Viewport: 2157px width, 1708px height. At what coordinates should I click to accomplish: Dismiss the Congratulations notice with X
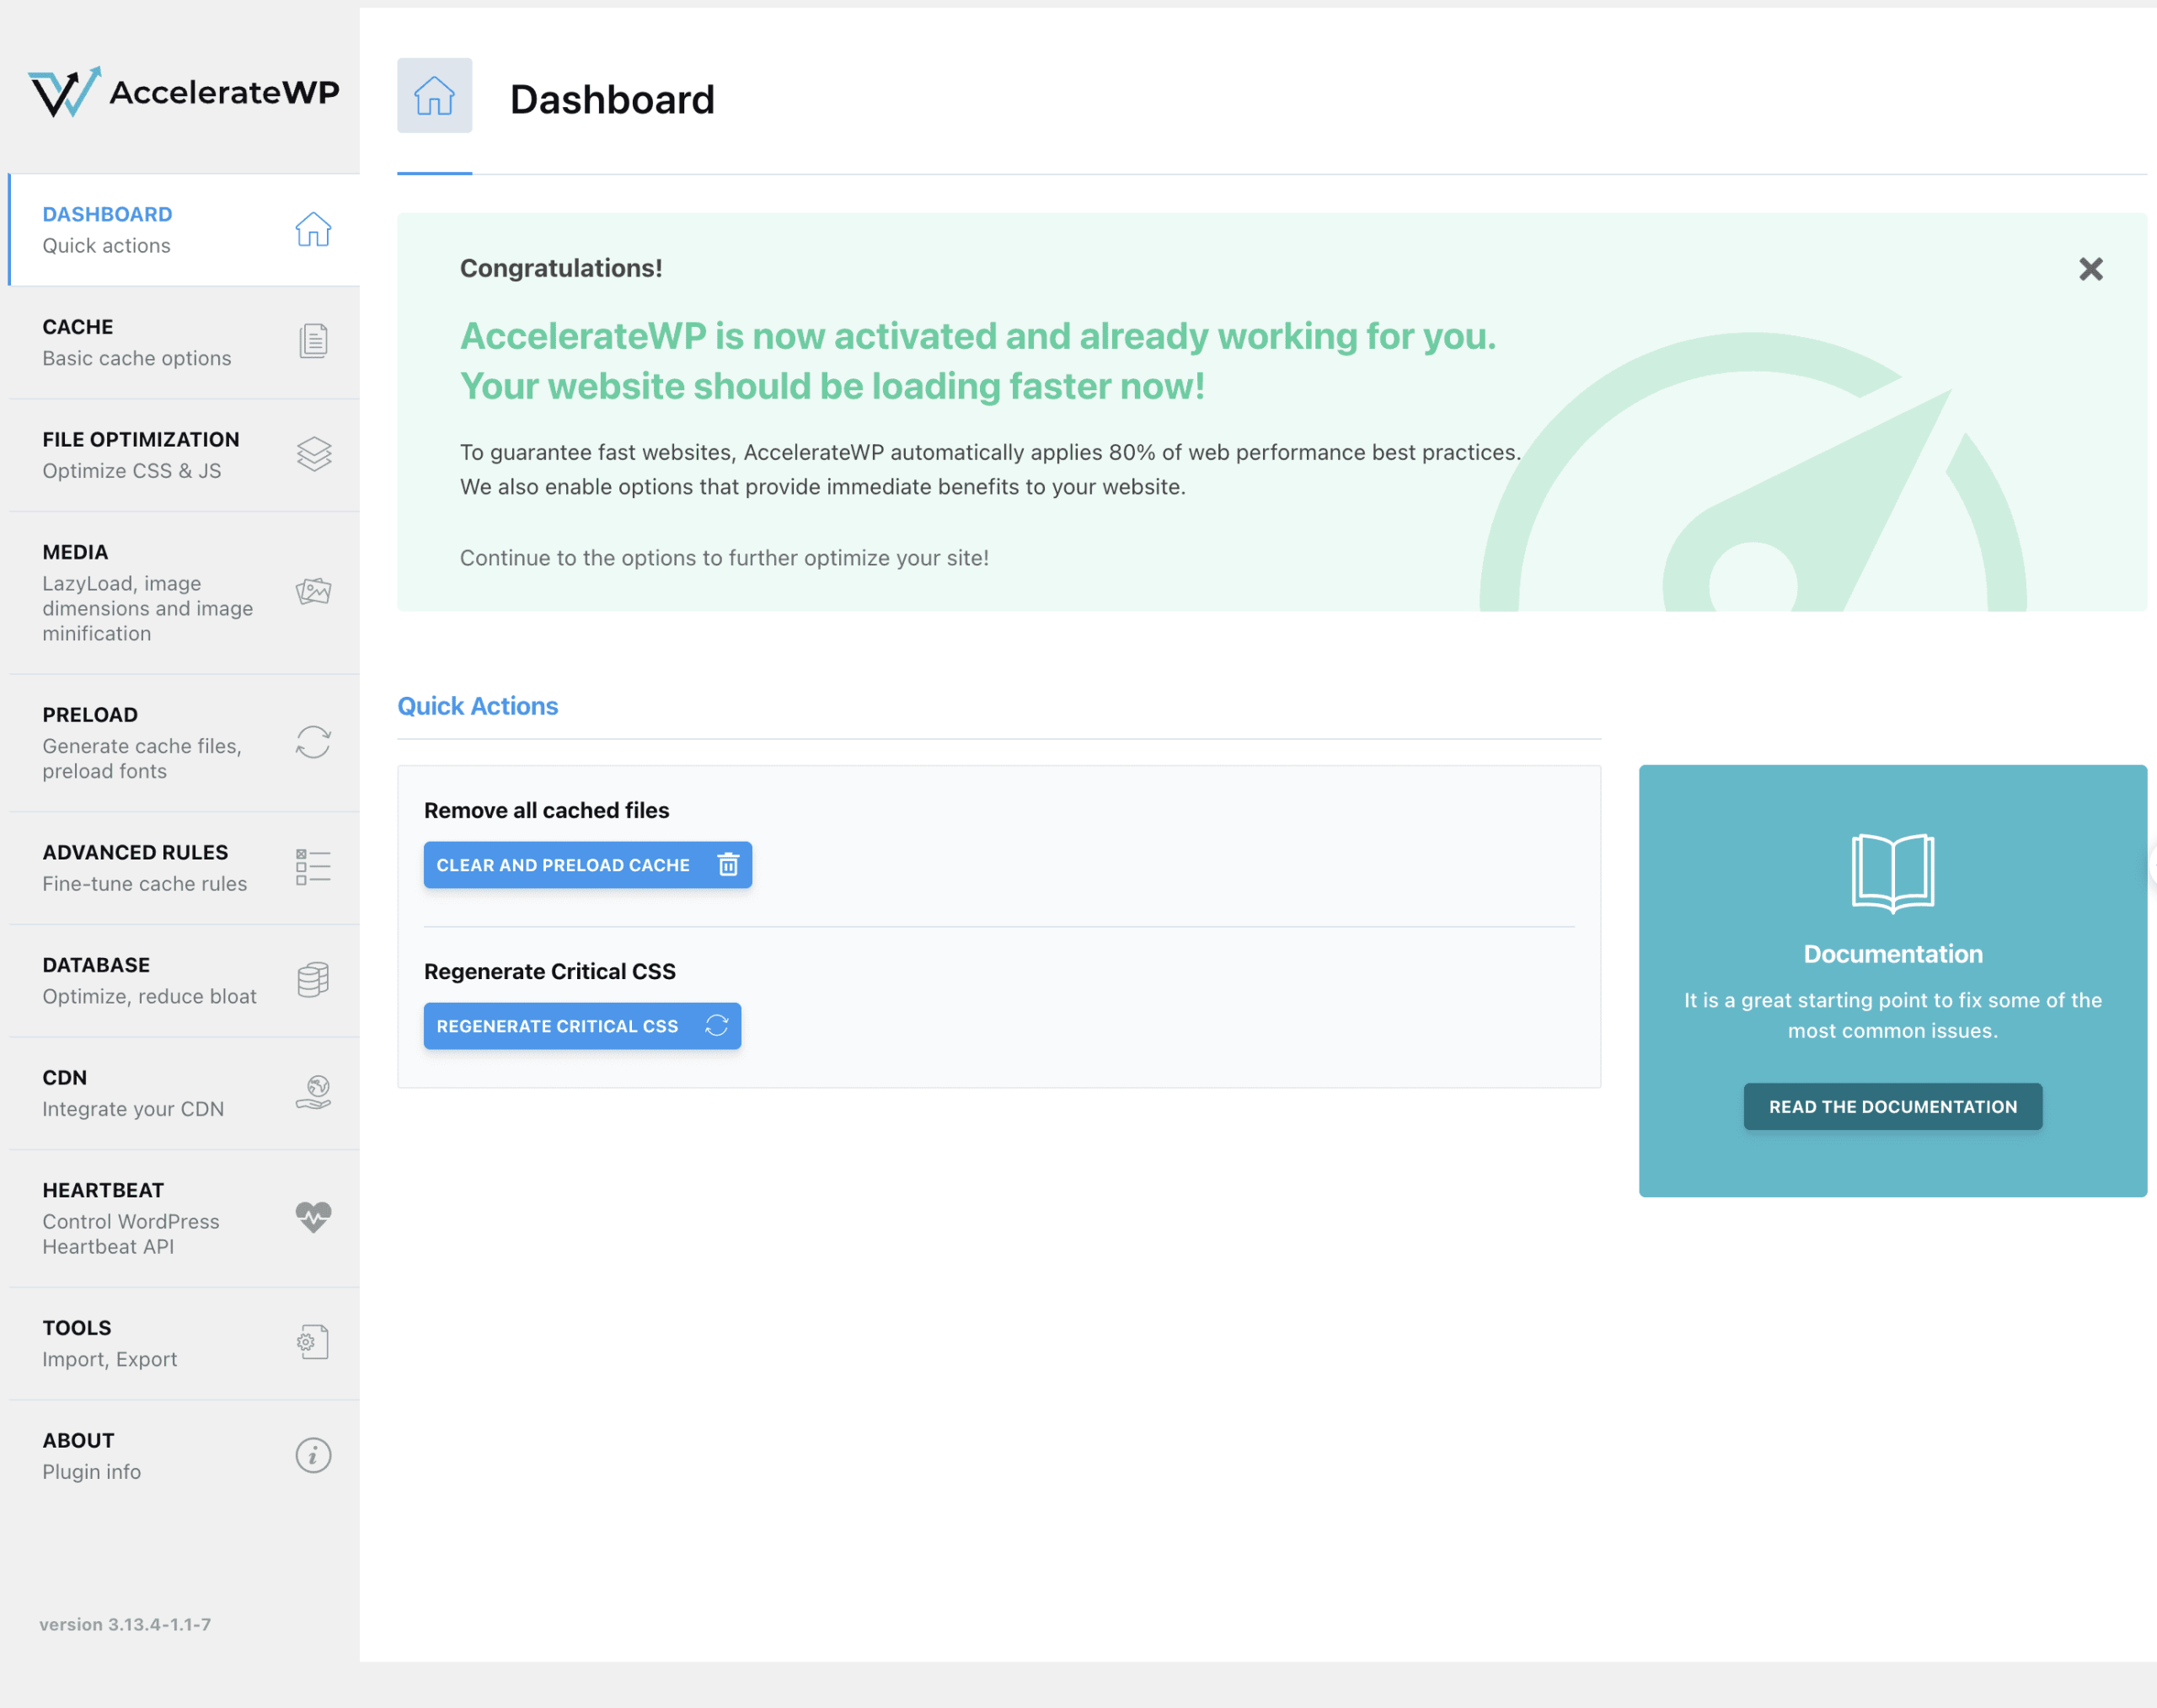(2090, 269)
